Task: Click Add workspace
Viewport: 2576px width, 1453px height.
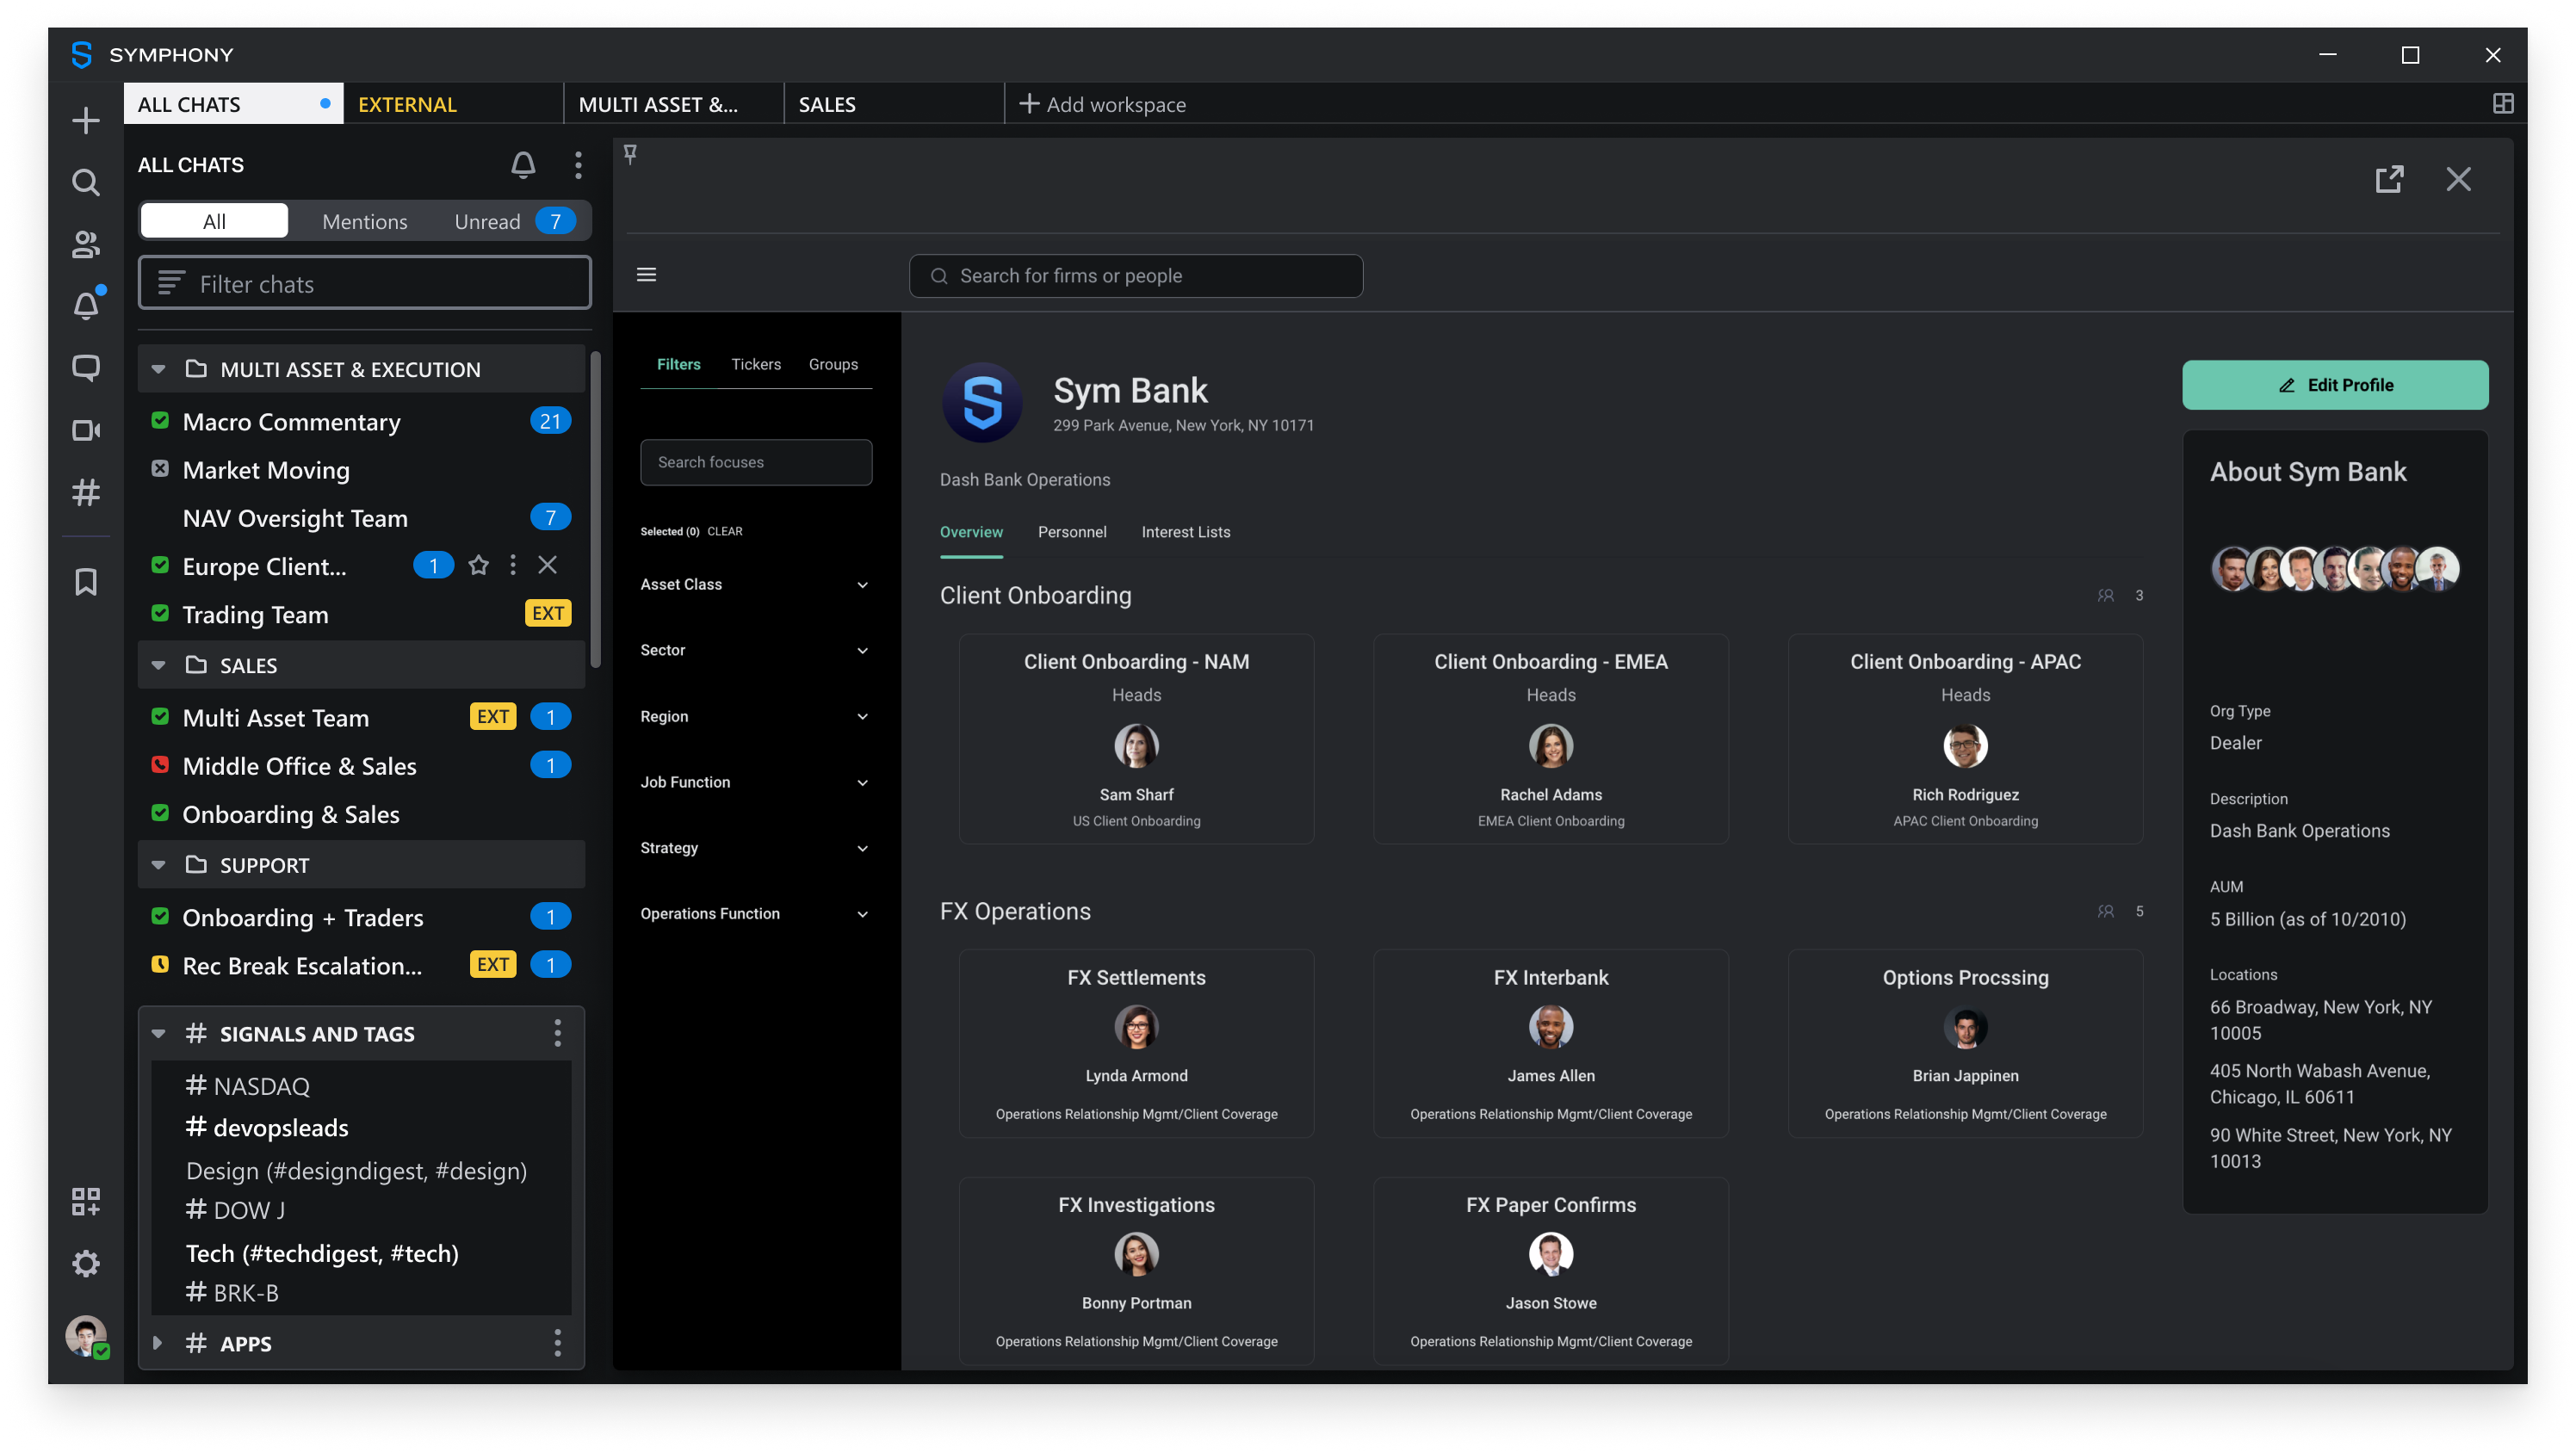Action: [x=1101, y=104]
